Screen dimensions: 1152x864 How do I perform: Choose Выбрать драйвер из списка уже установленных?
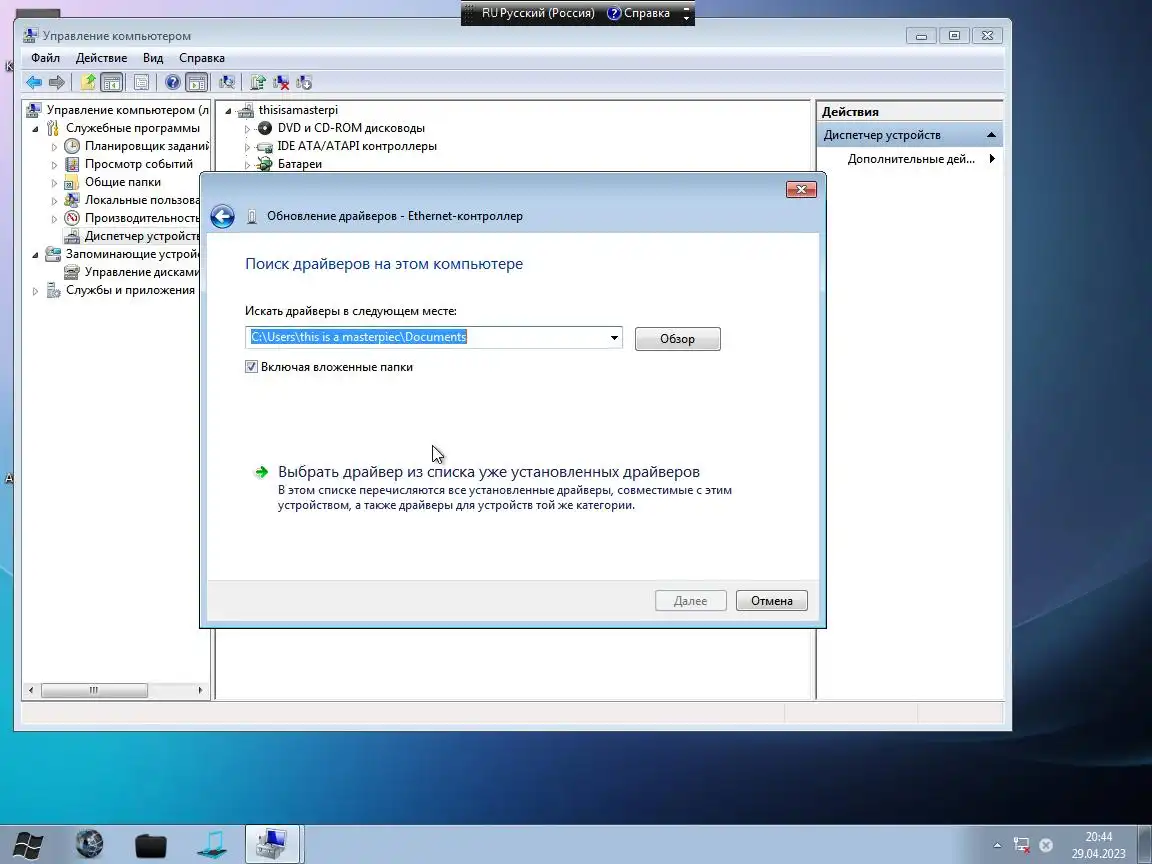(x=489, y=472)
